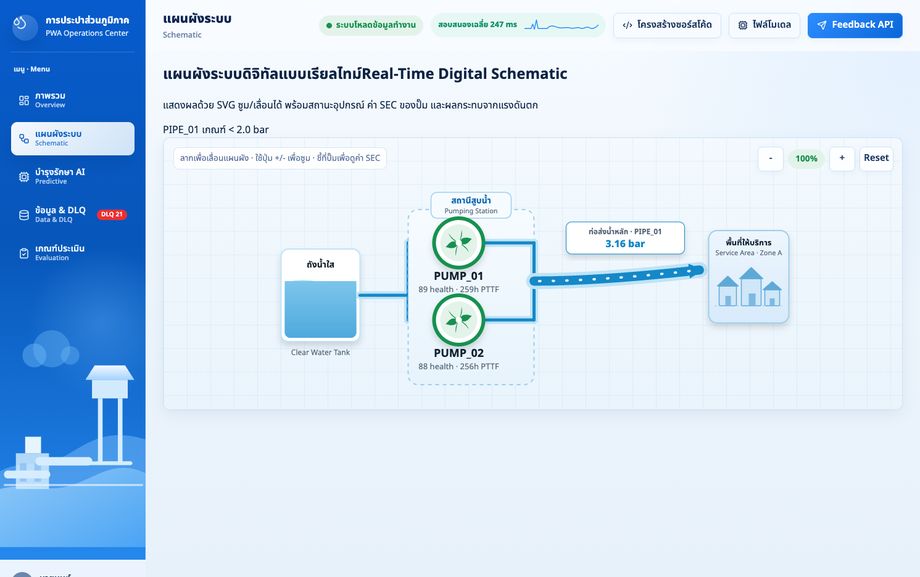
Task: Click the Clear Water Tank graphic
Action: point(320,295)
